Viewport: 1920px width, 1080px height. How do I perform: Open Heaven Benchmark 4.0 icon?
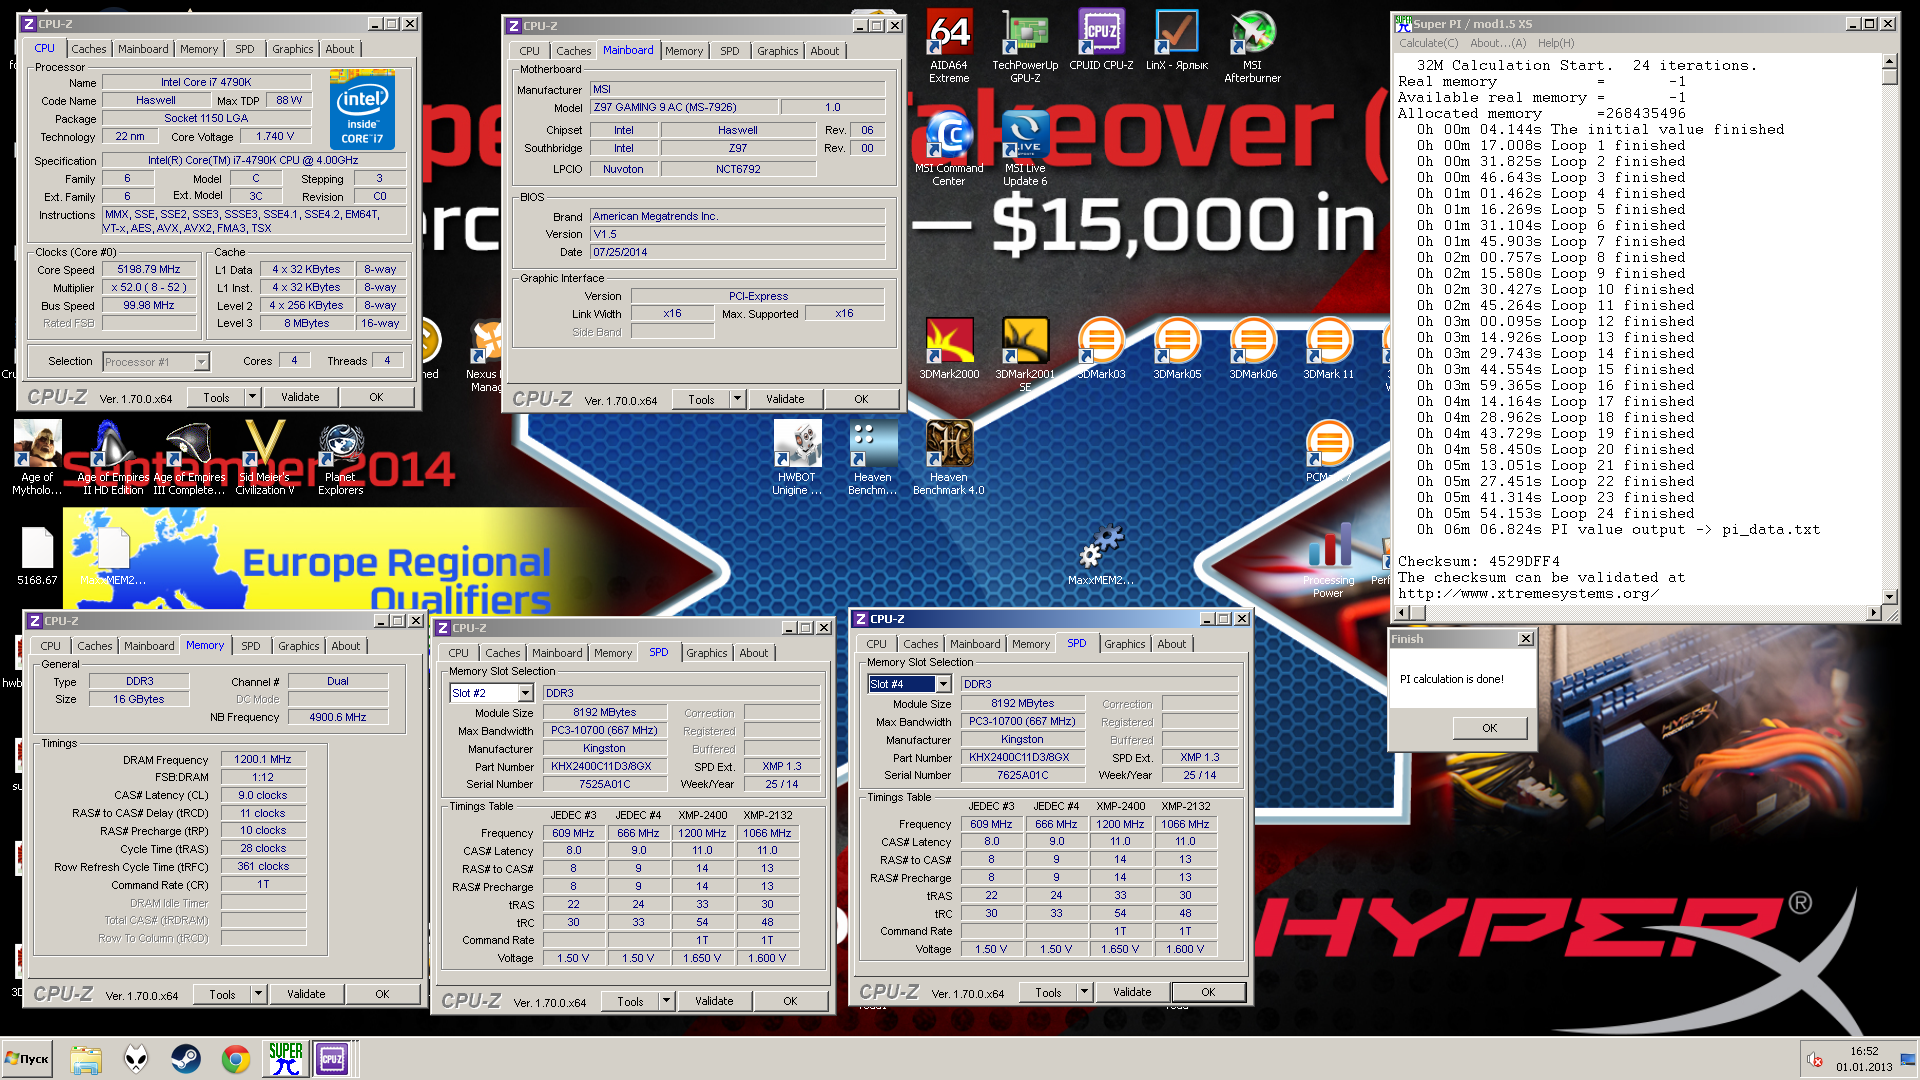pyautogui.click(x=949, y=457)
